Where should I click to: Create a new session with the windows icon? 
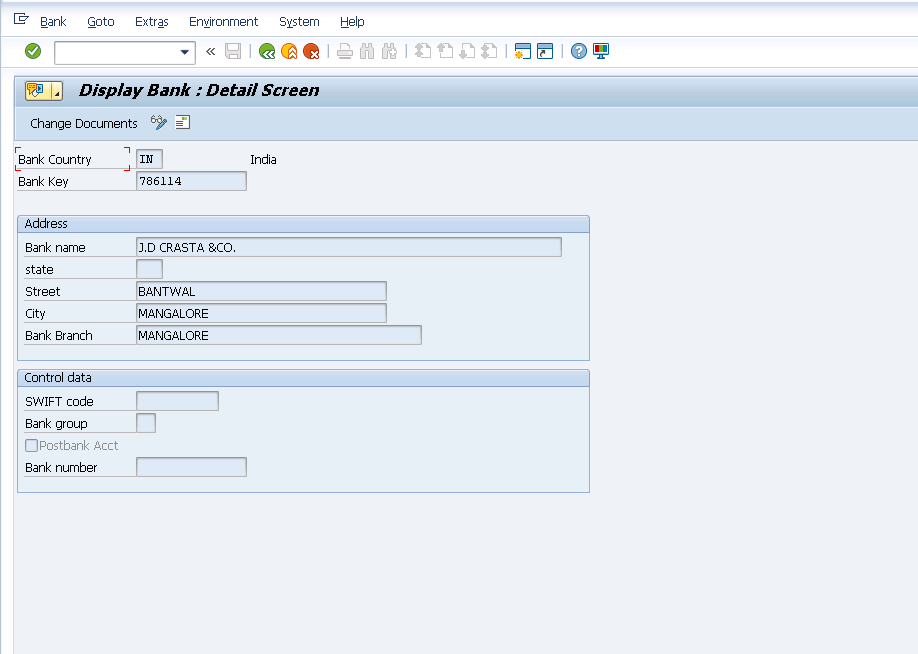point(522,51)
